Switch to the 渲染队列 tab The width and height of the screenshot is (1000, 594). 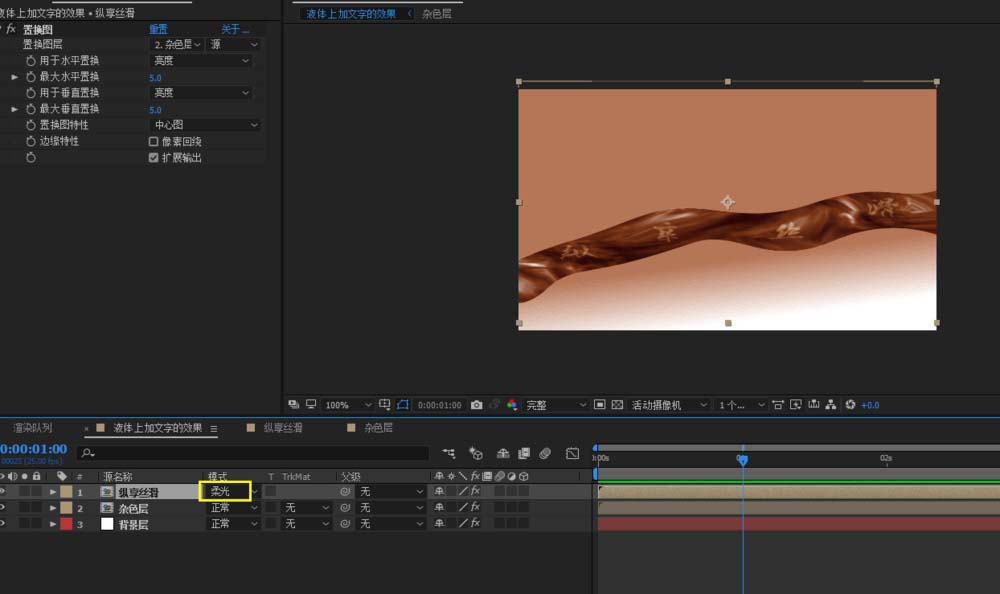(33, 428)
